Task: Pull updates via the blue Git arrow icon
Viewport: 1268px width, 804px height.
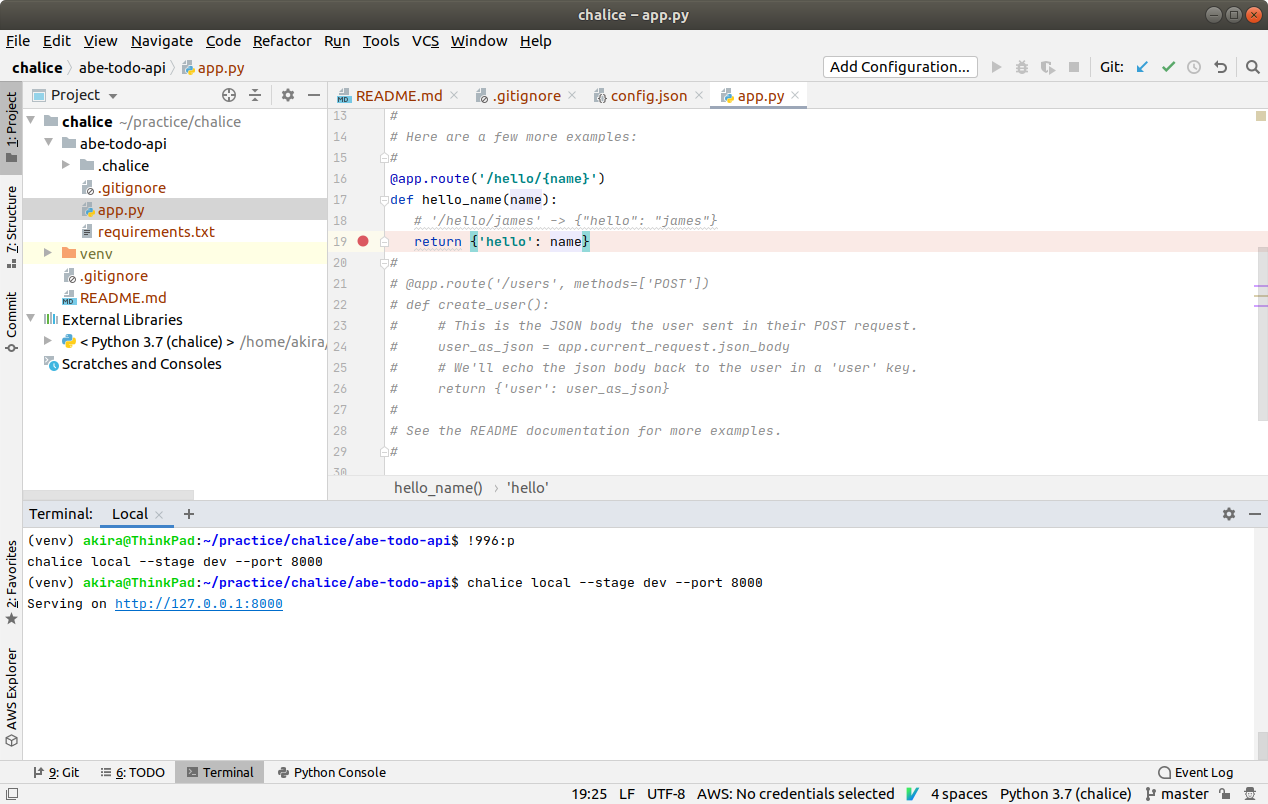Action: pos(1142,67)
